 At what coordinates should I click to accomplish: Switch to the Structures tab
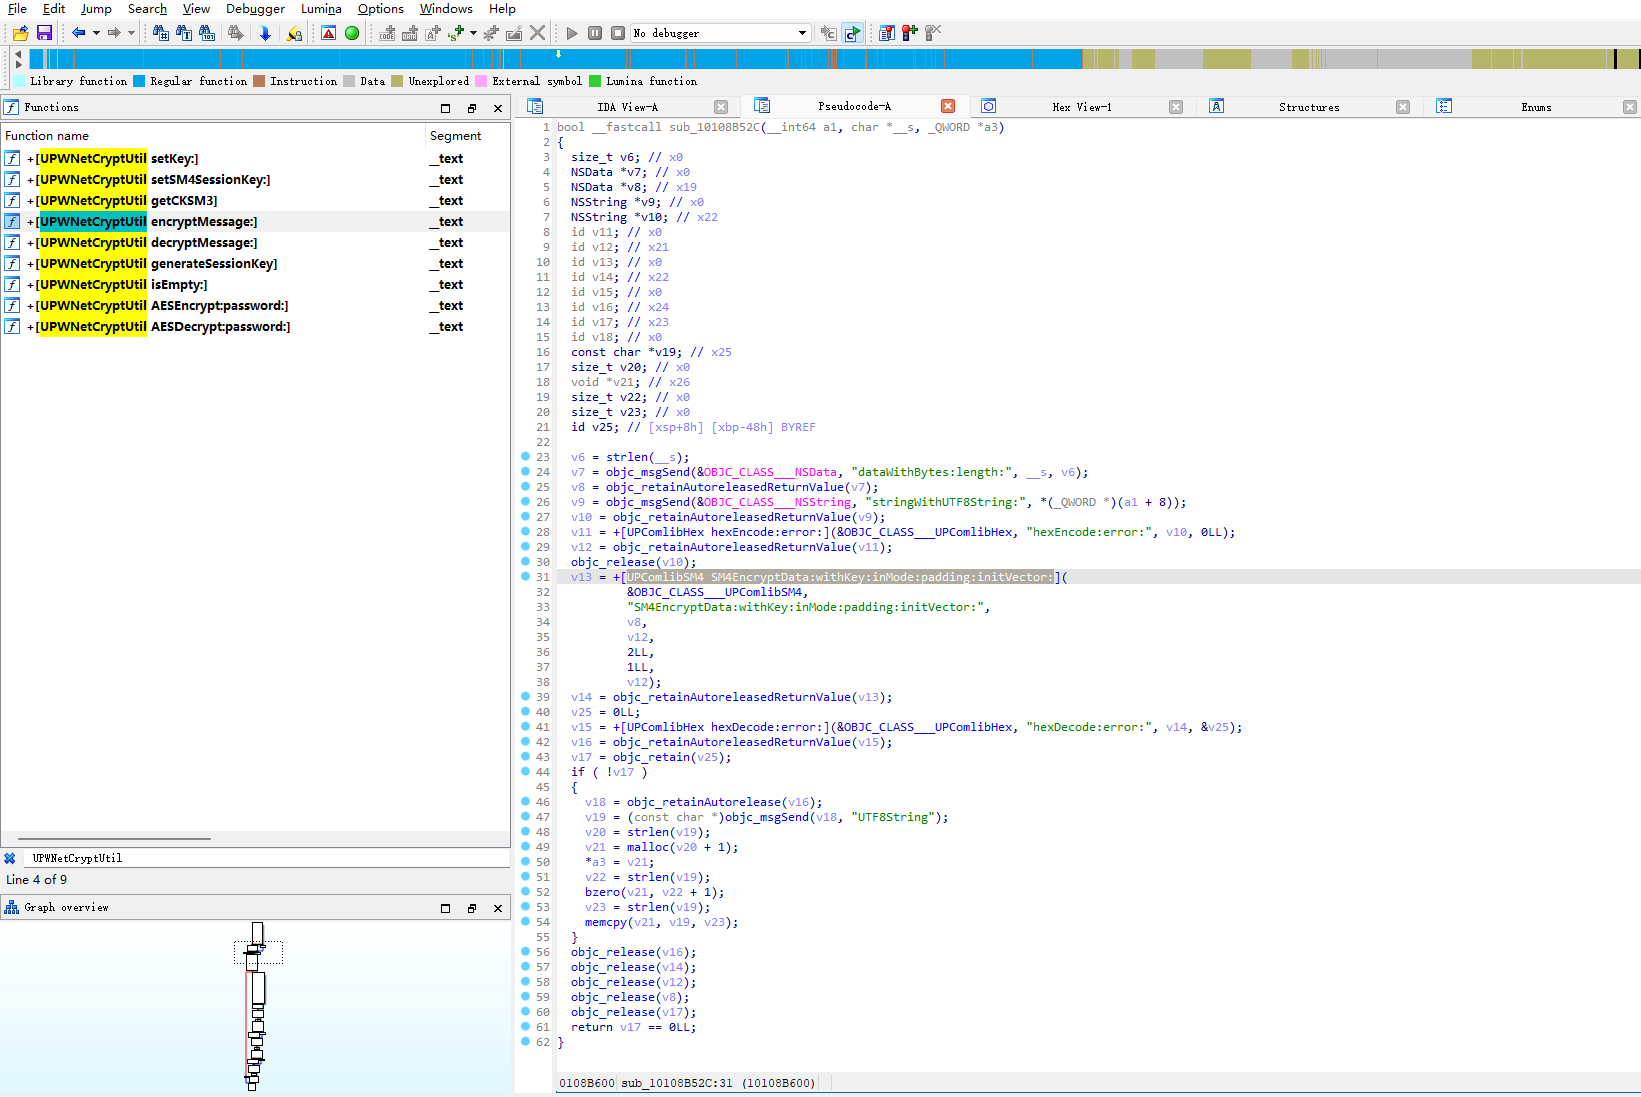pyautogui.click(x=1308, y=107)
